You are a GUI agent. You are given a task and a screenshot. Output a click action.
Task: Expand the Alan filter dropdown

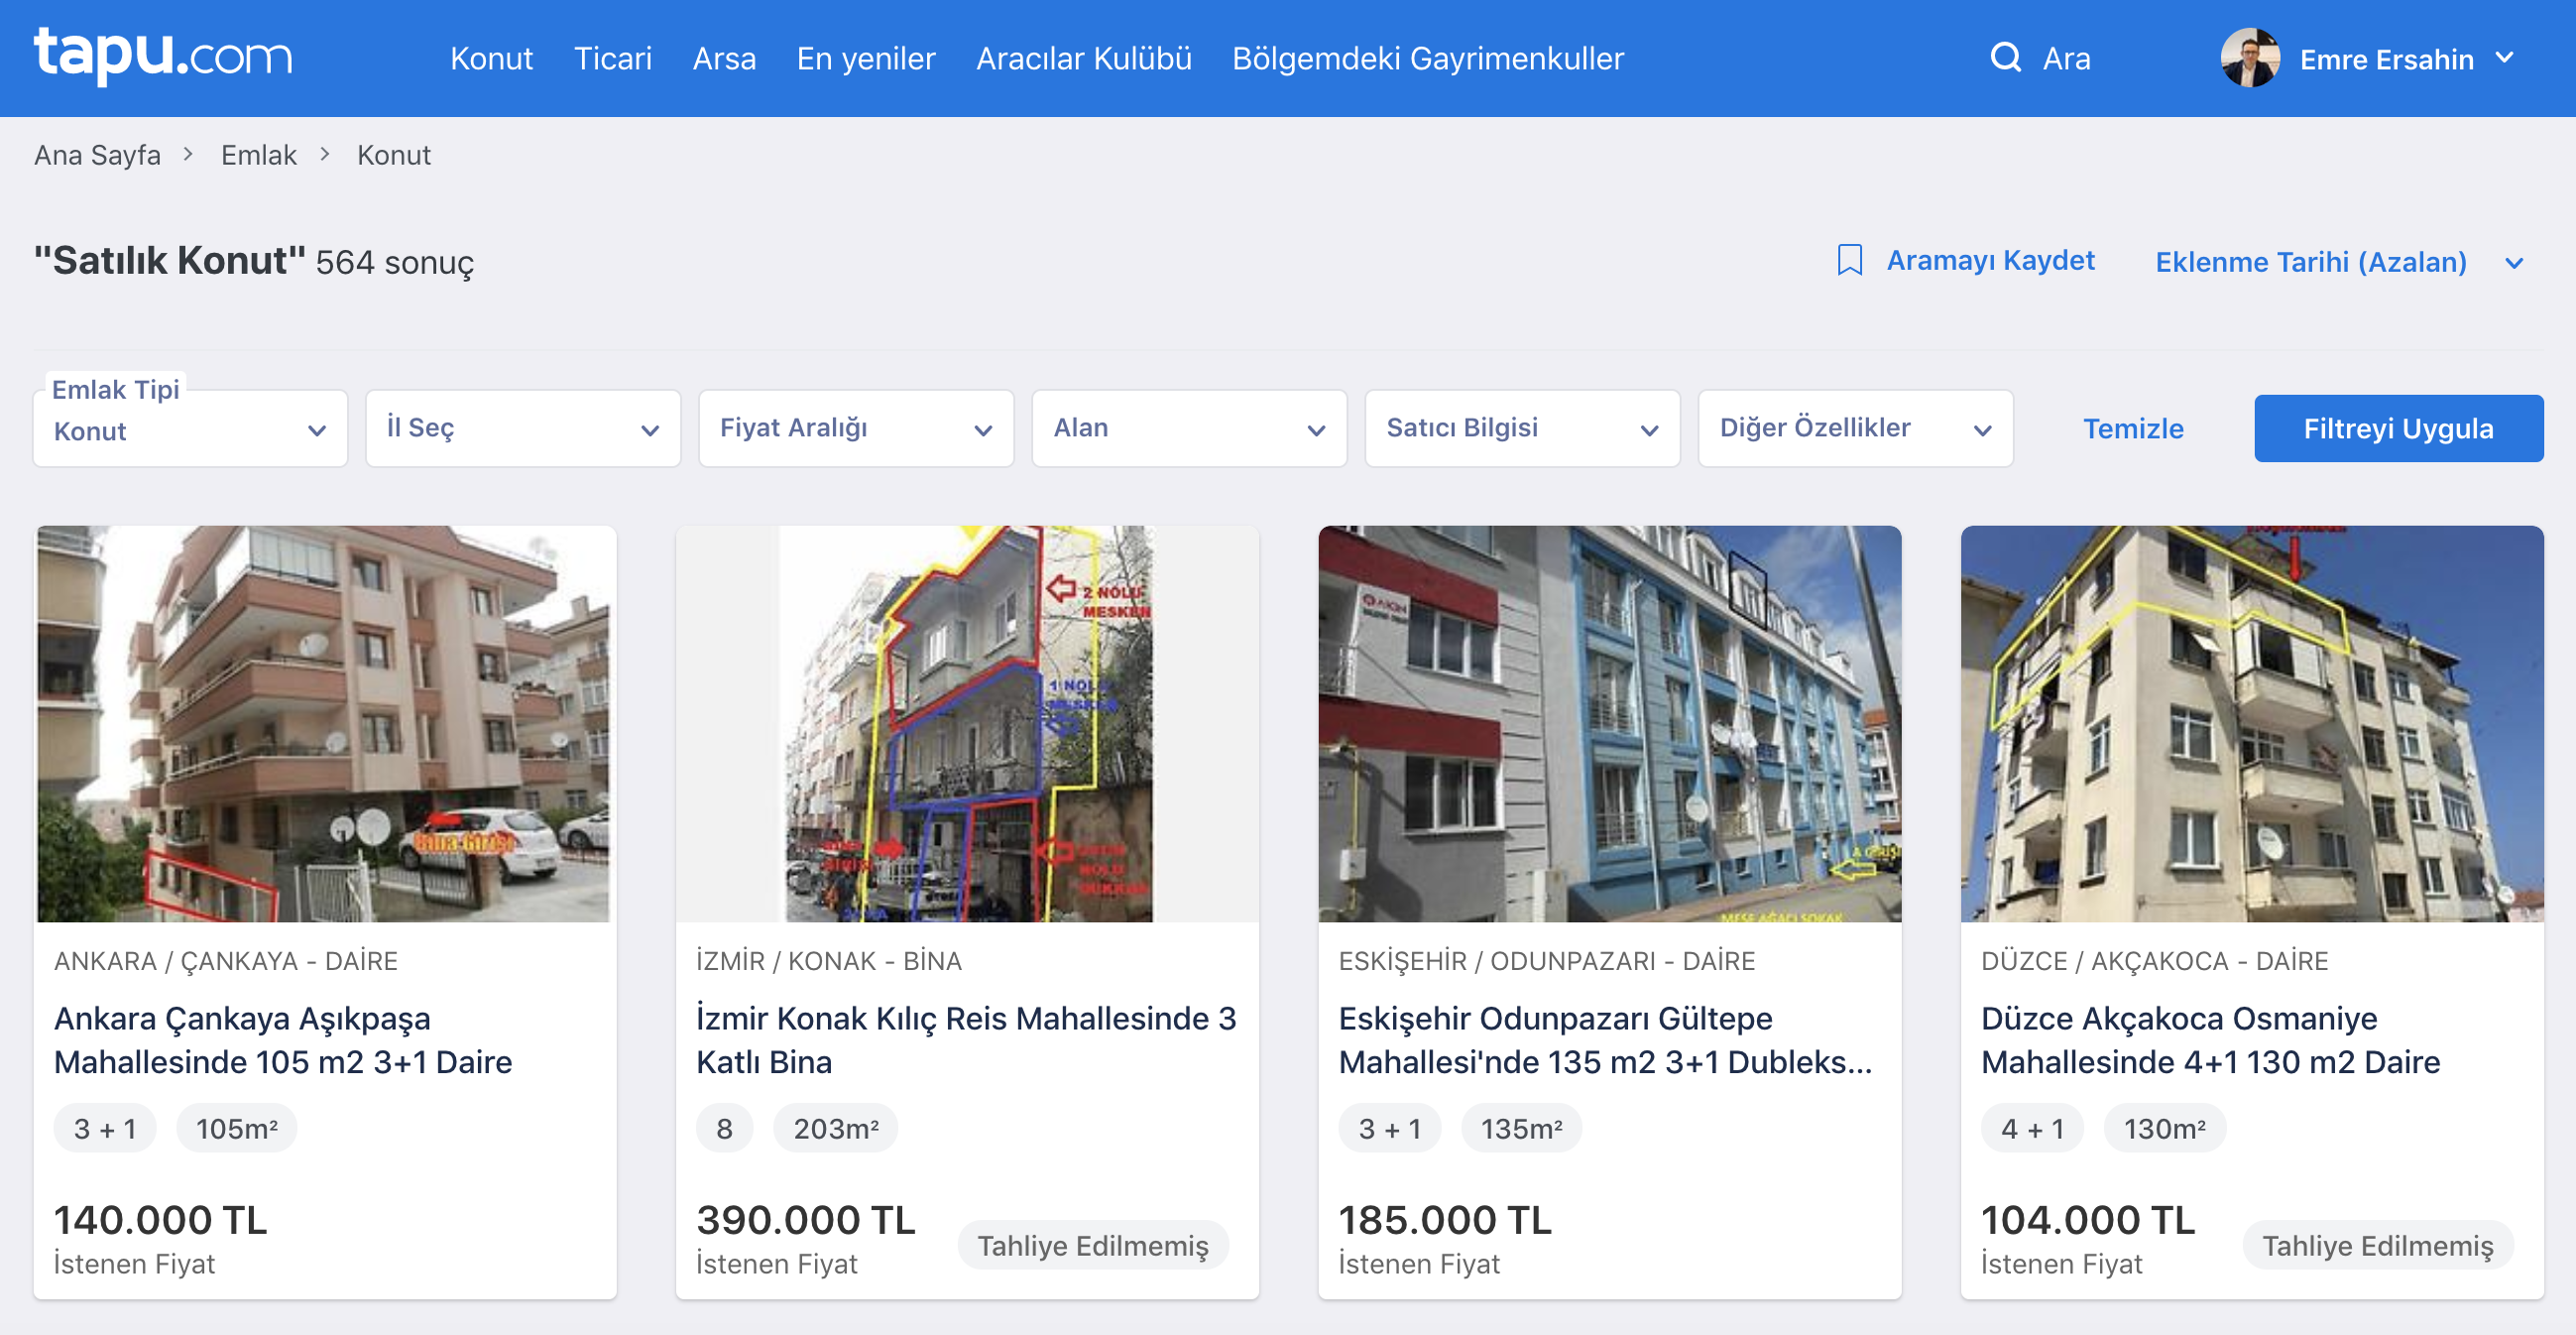pos(1188,428)
